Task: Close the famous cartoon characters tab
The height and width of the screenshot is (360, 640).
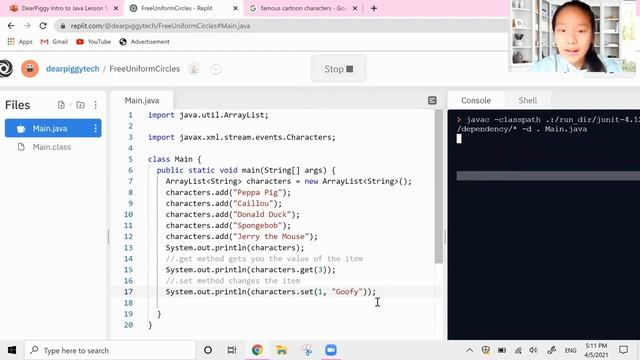Action: [x=355, y=8]
